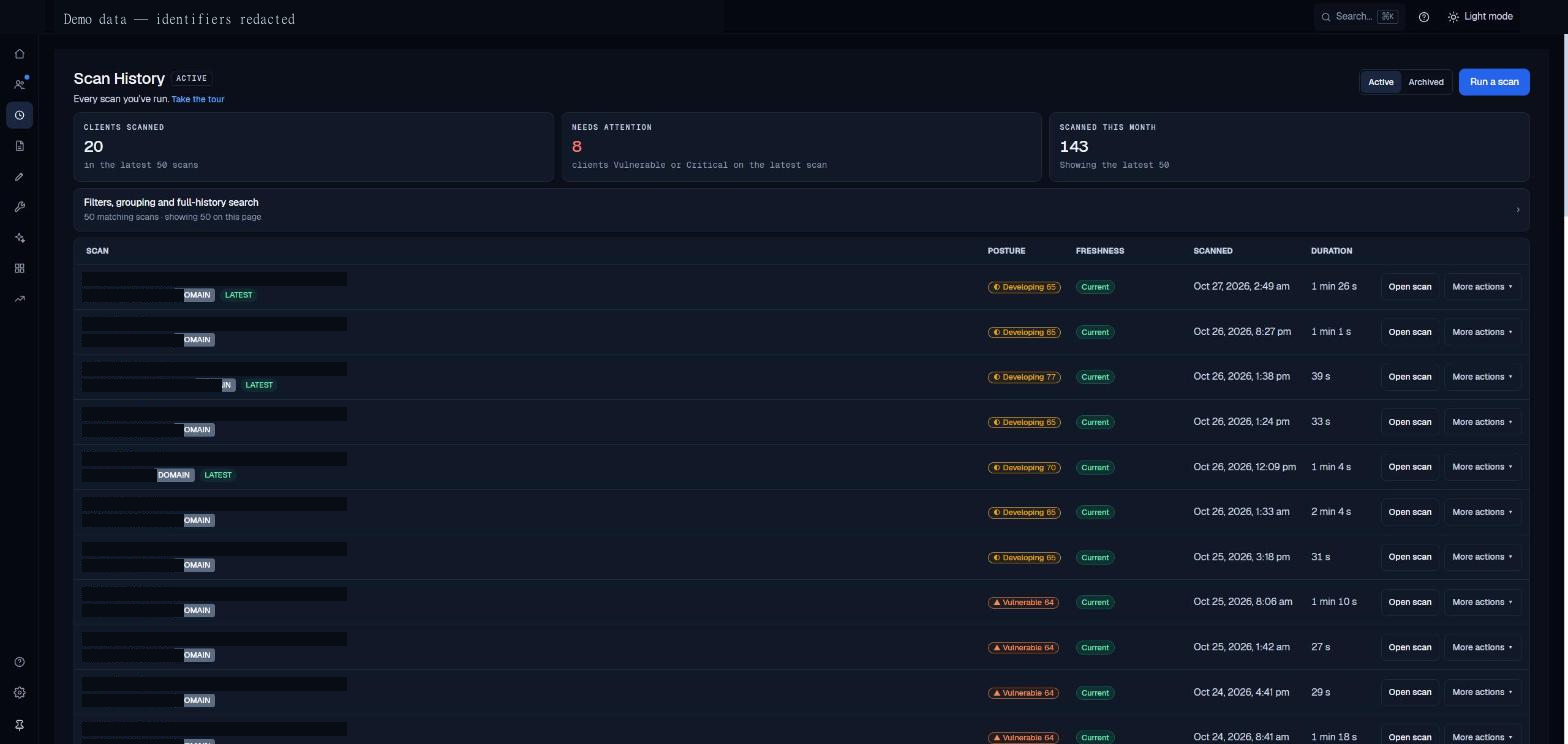Open the wrench tools sidebar icon
Screen dimensions: 1568x744
pos(19,207)
